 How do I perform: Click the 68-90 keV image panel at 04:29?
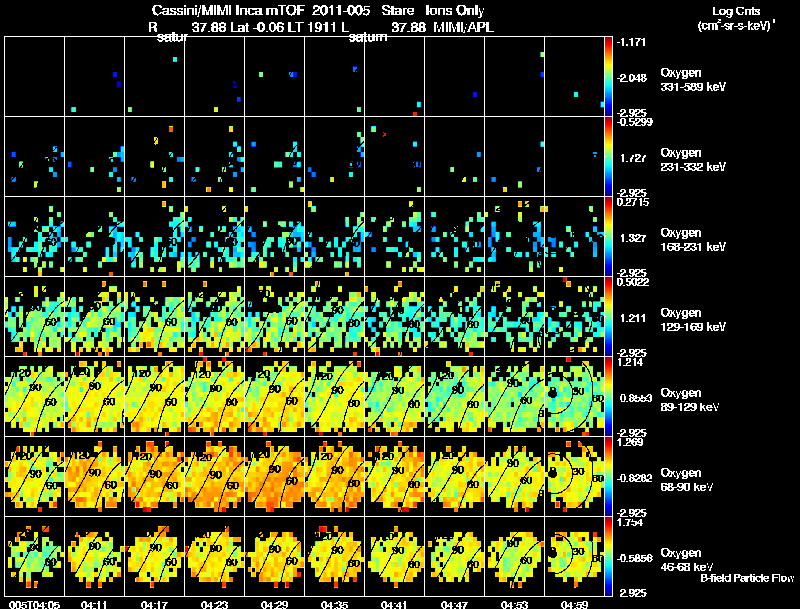click(274, 476)
